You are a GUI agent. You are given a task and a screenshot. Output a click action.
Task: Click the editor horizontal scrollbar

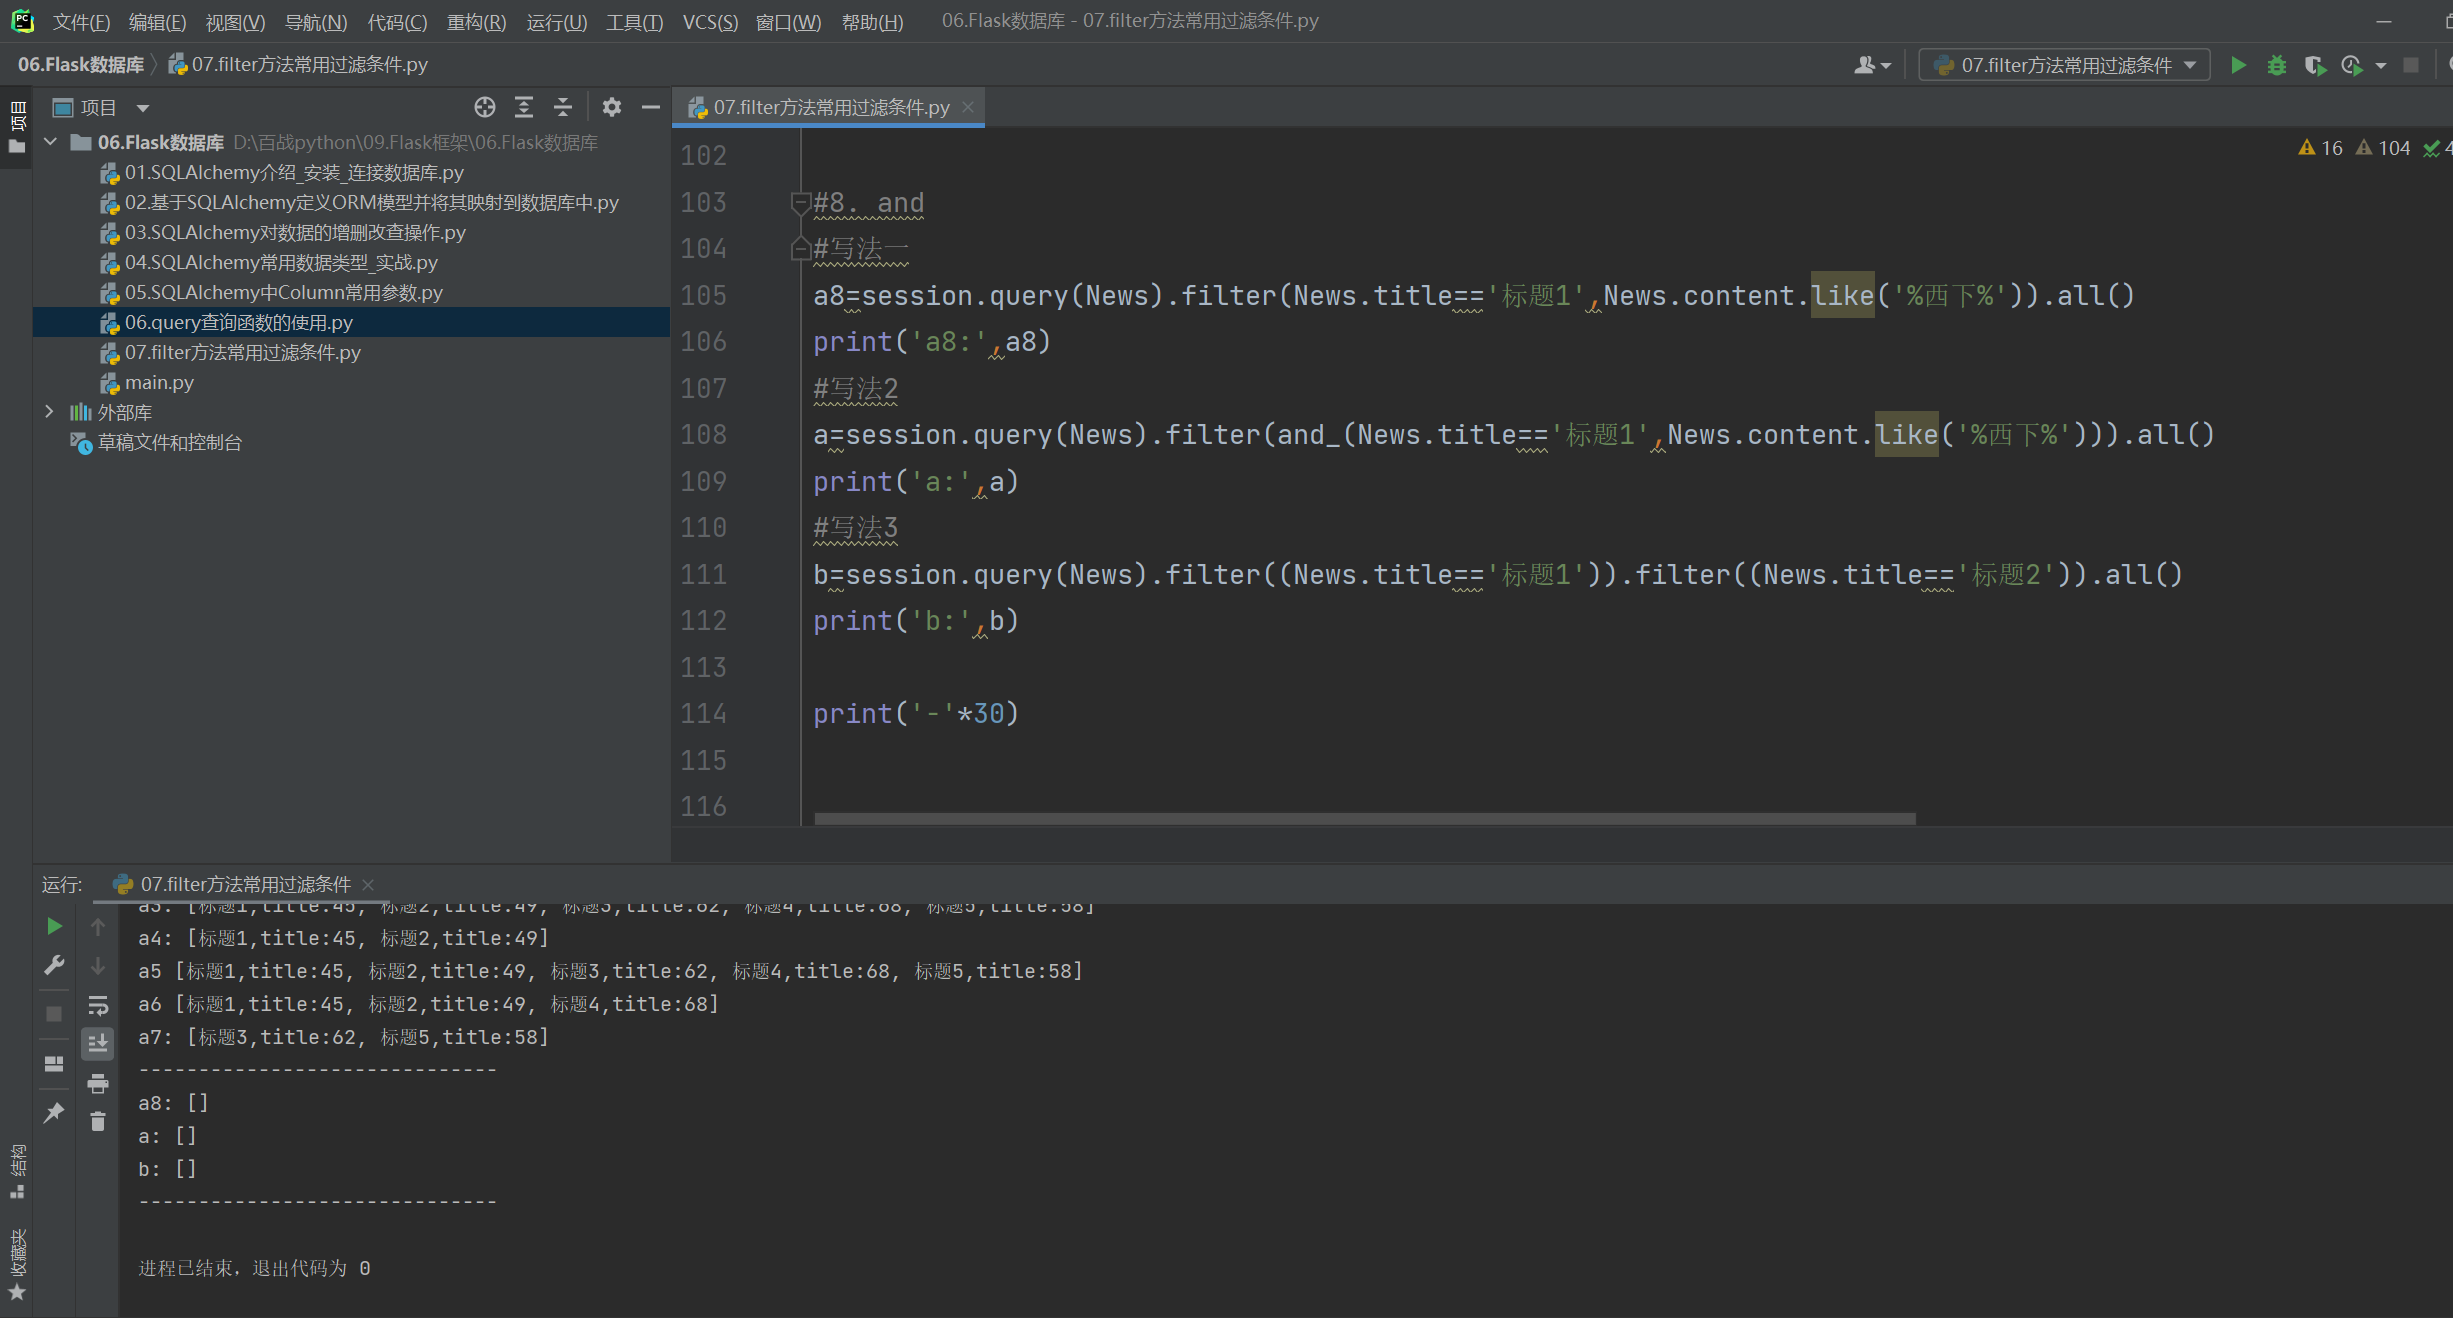pyautogui.click(x=1365, y=818)
